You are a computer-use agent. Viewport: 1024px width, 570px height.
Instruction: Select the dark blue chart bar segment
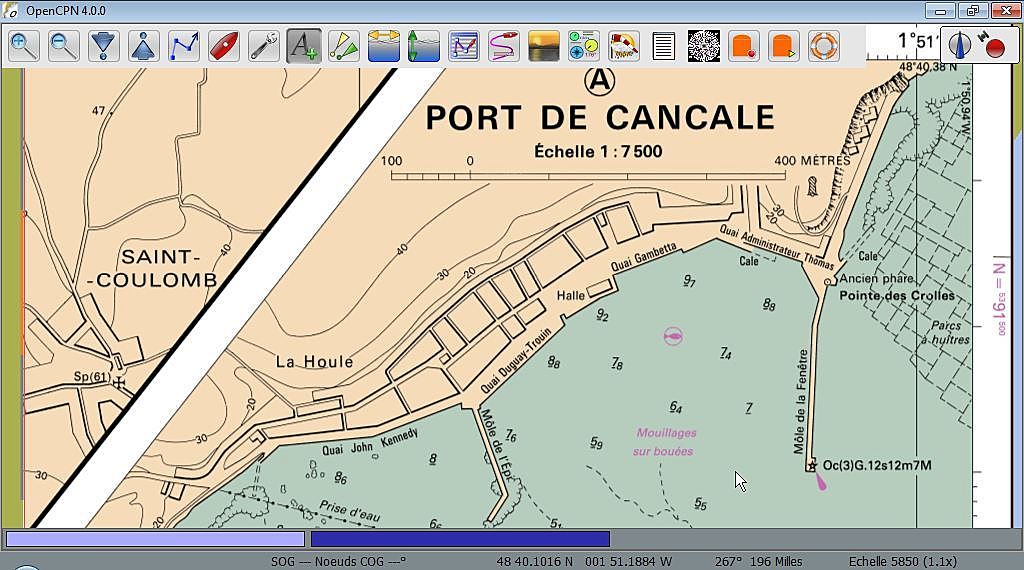[x=460, y=539]
